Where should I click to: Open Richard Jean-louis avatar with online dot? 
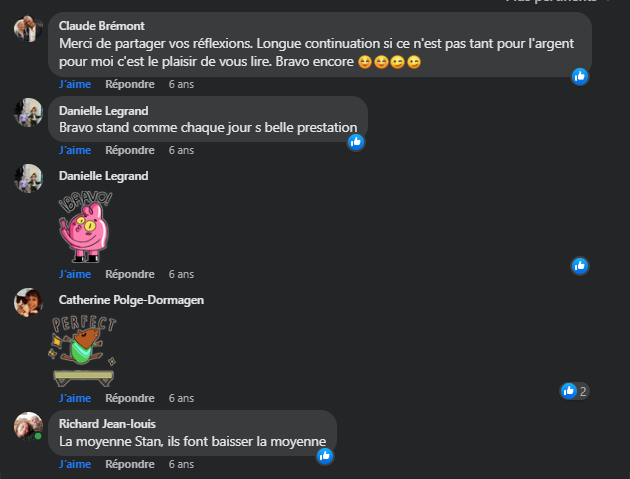[x=28, y=426]
